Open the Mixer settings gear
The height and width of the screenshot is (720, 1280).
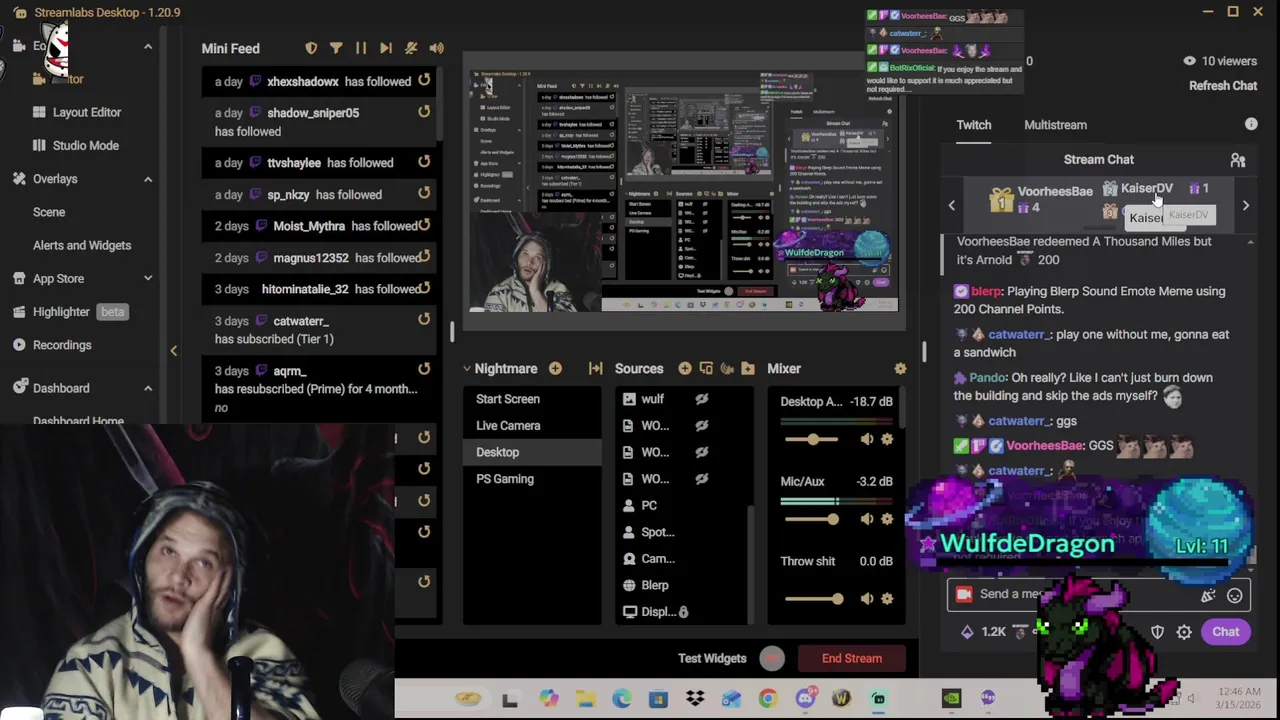point(900,368)
